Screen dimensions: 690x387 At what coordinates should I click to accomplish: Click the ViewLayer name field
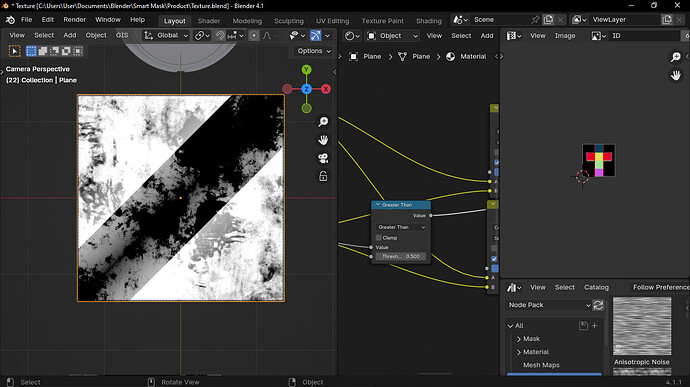[625, 20]
